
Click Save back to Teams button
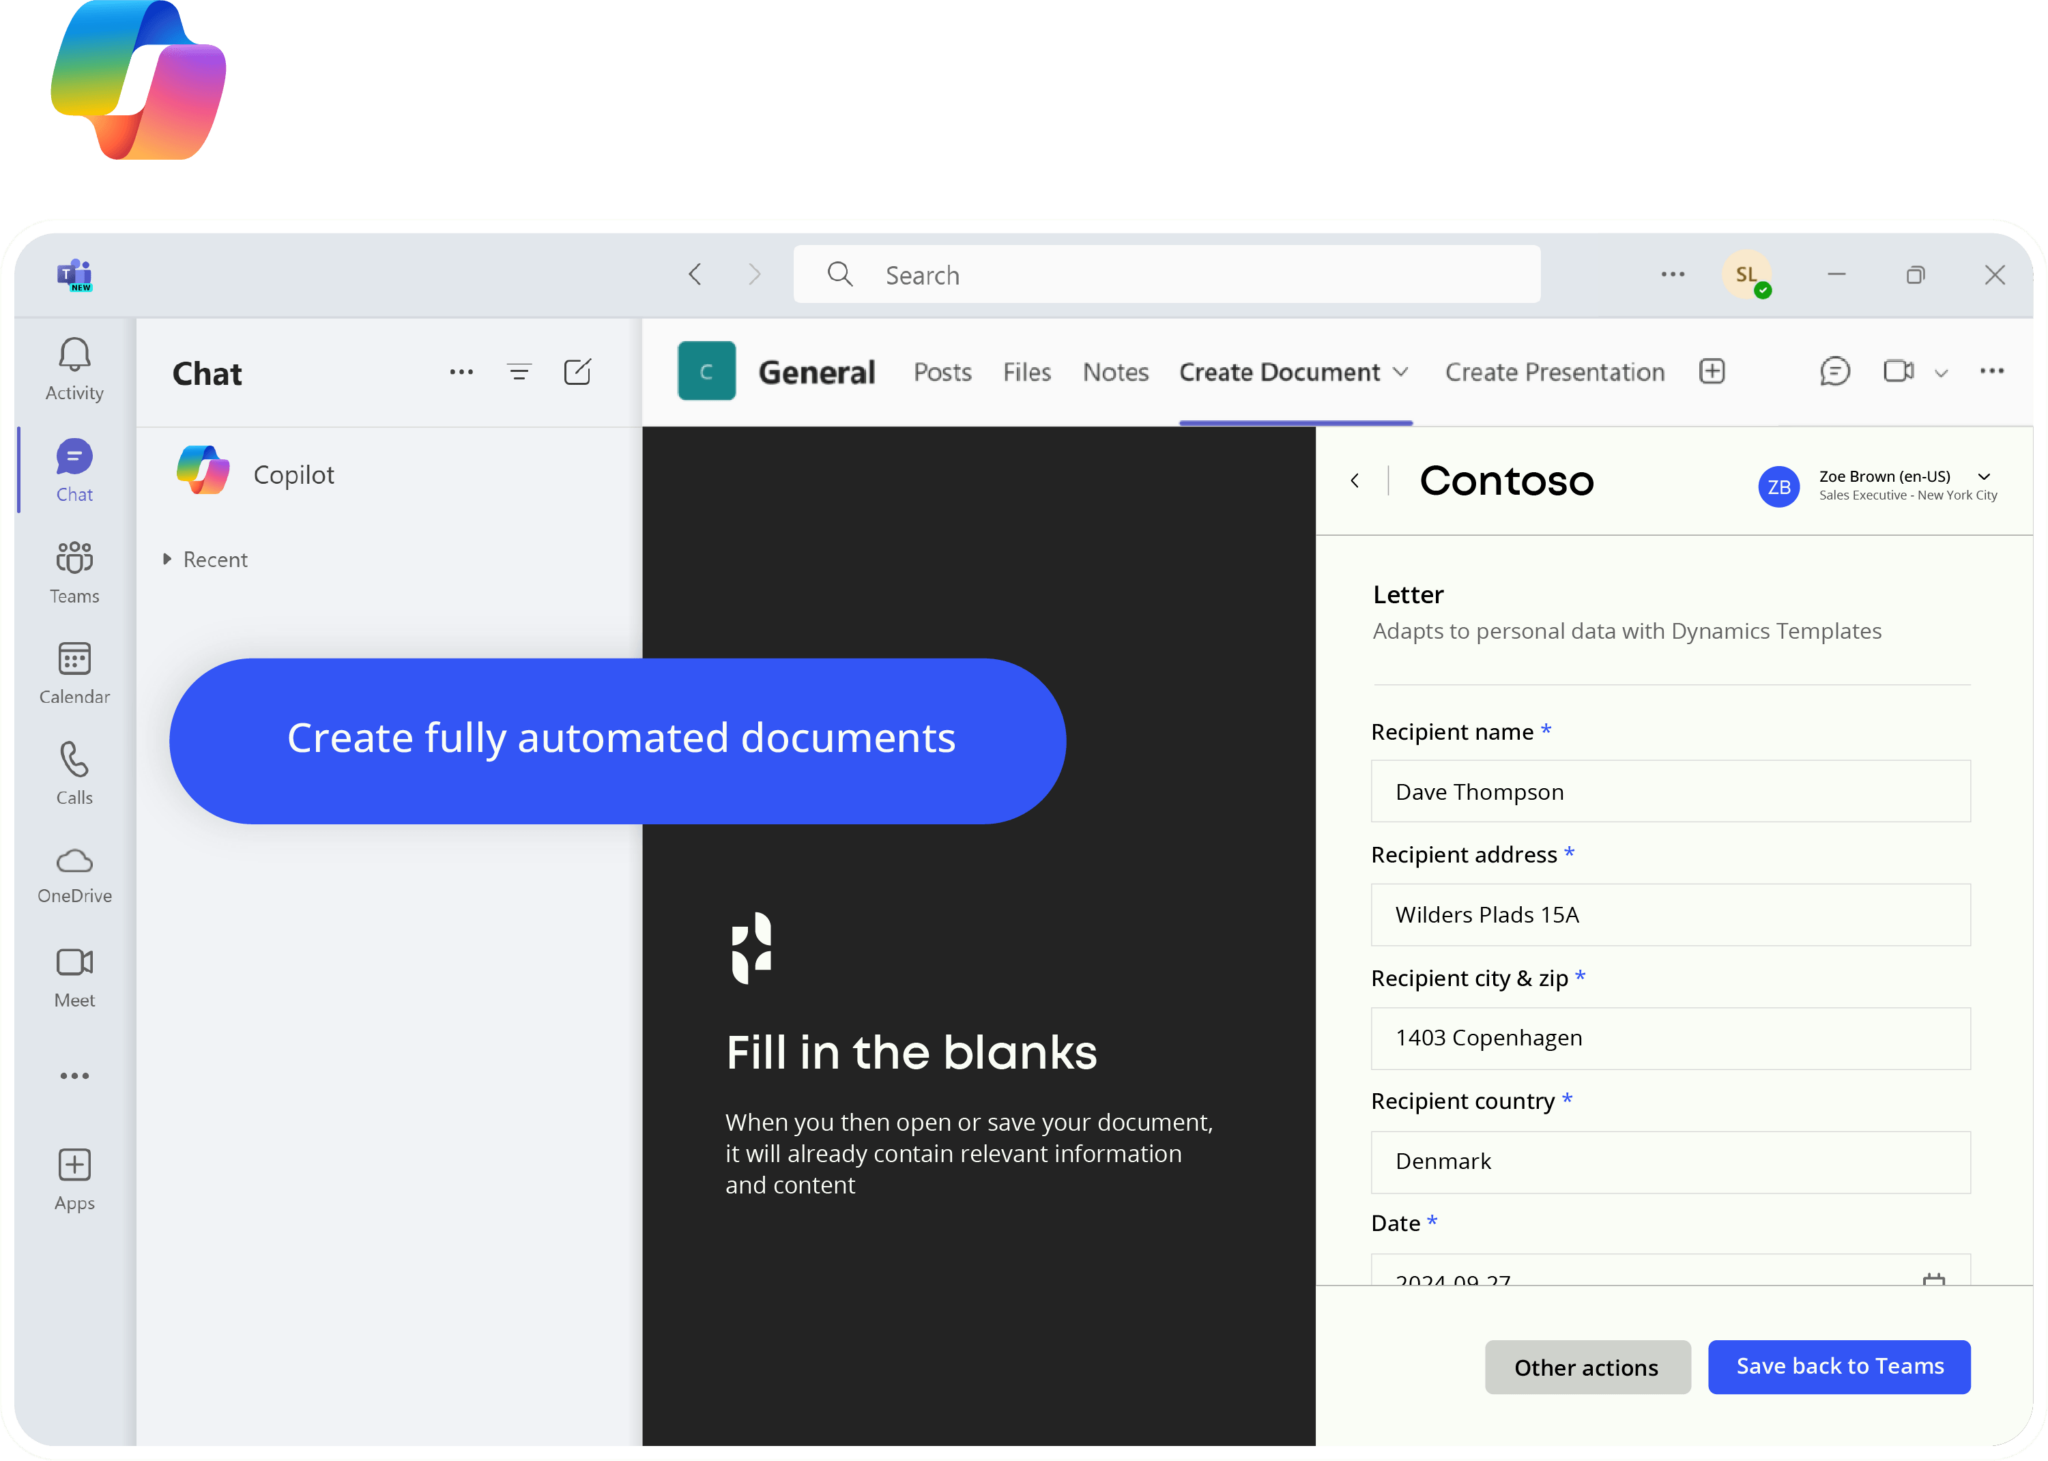pos(1838,1366)
